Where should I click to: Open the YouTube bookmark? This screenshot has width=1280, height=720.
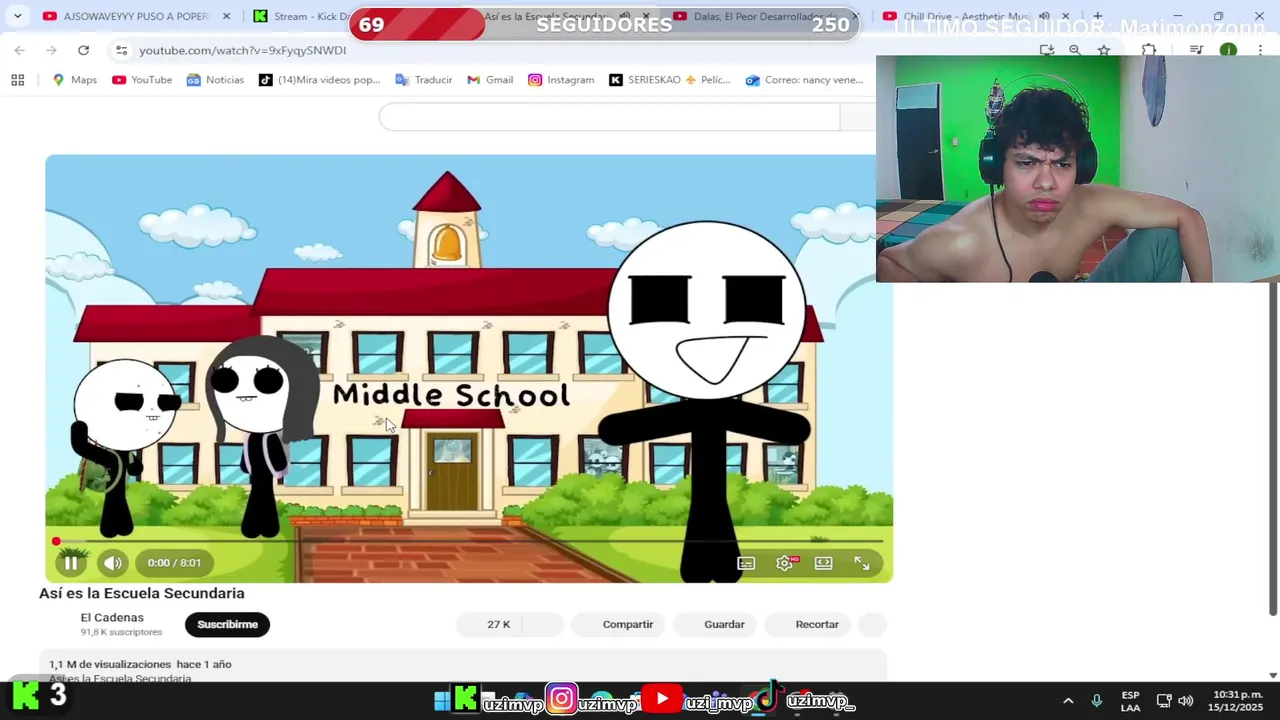coord(142,80)
